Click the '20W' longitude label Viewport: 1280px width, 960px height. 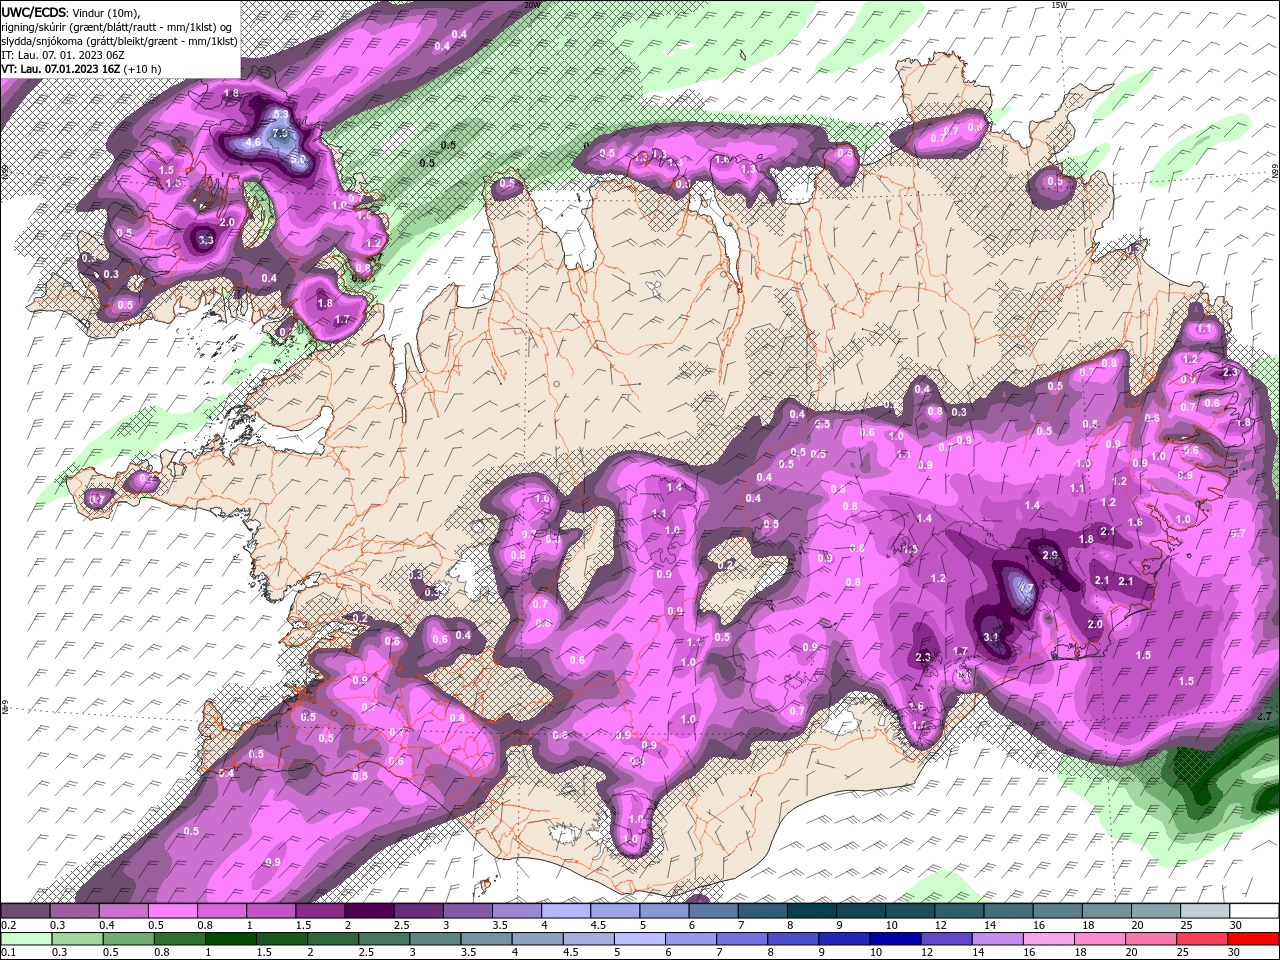531,5
